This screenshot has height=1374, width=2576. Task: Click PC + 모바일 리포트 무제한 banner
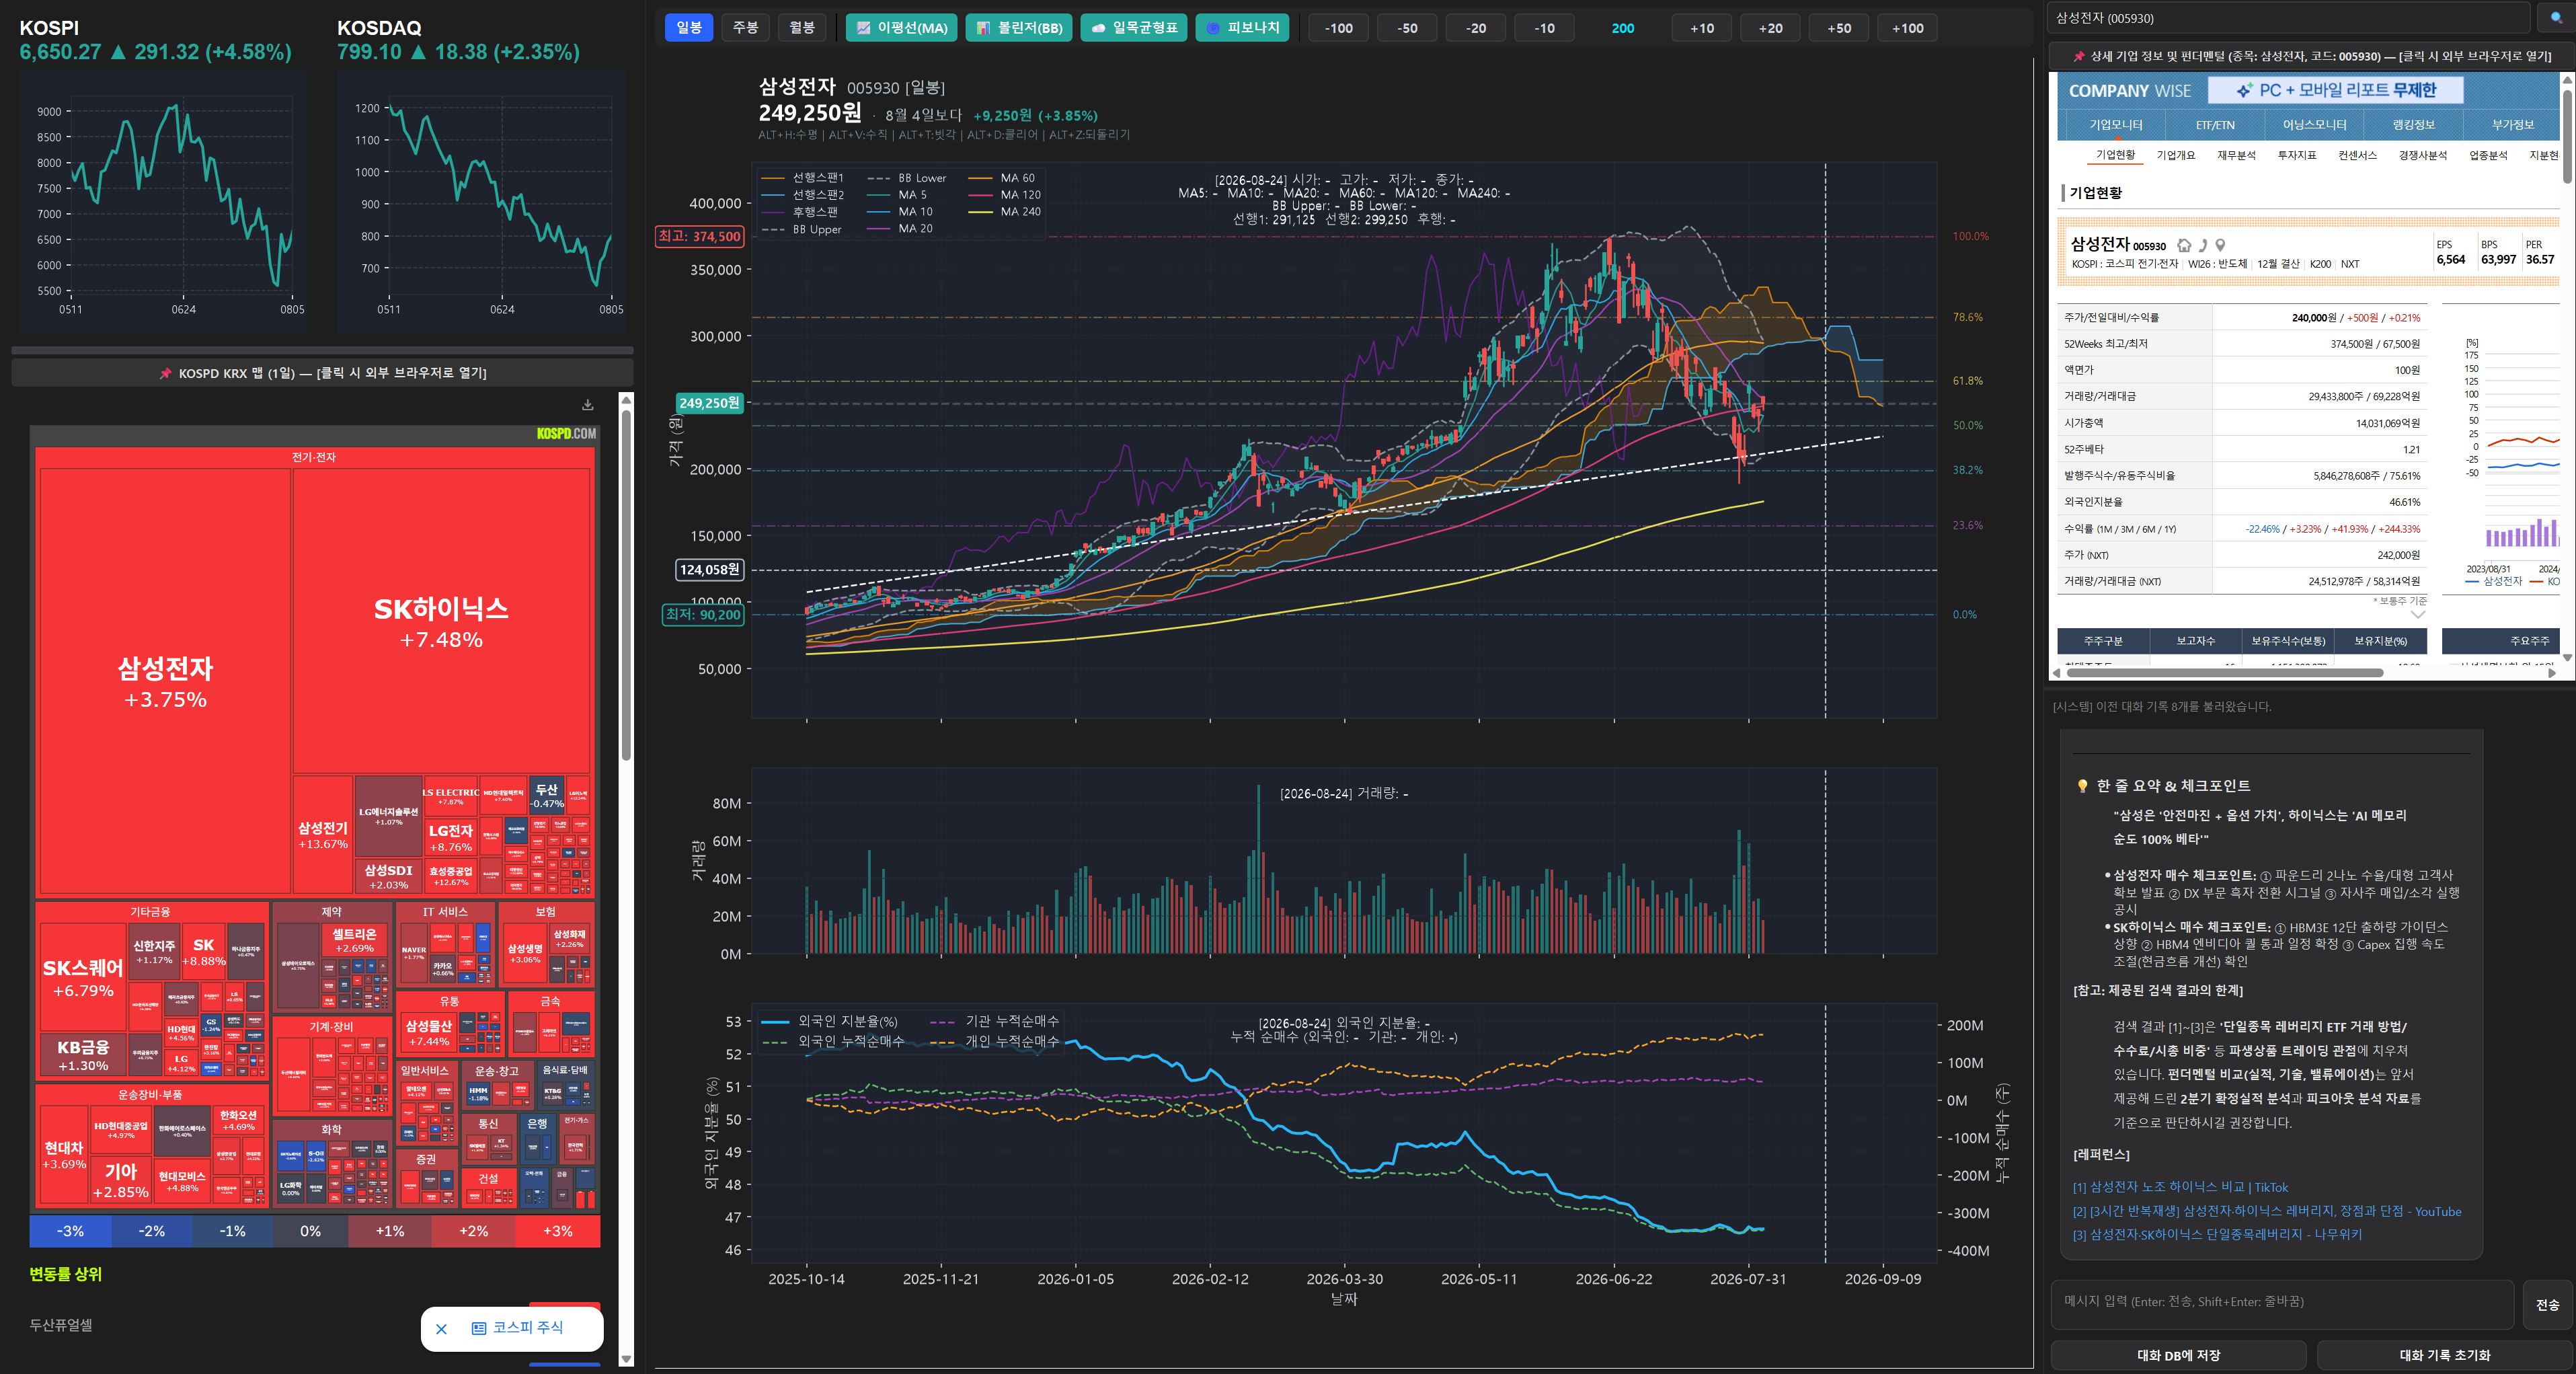pos(2335,91)
